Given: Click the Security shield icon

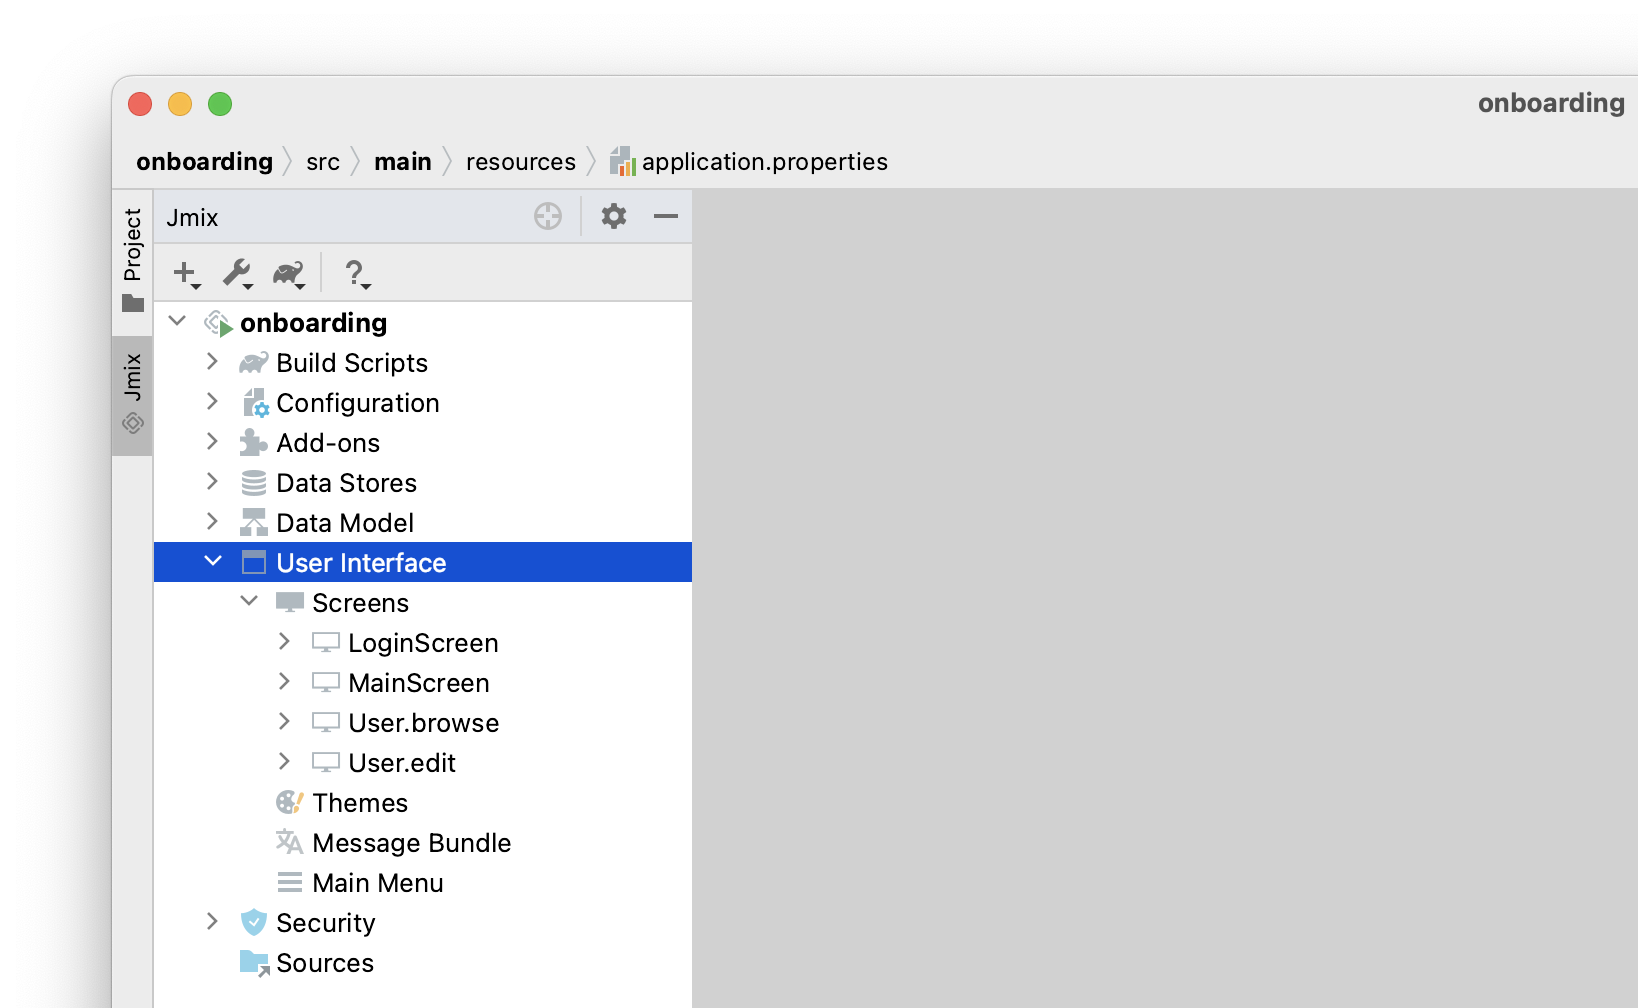Looking at the screenshot, I should pyautogui.click(x=254, y=922).
